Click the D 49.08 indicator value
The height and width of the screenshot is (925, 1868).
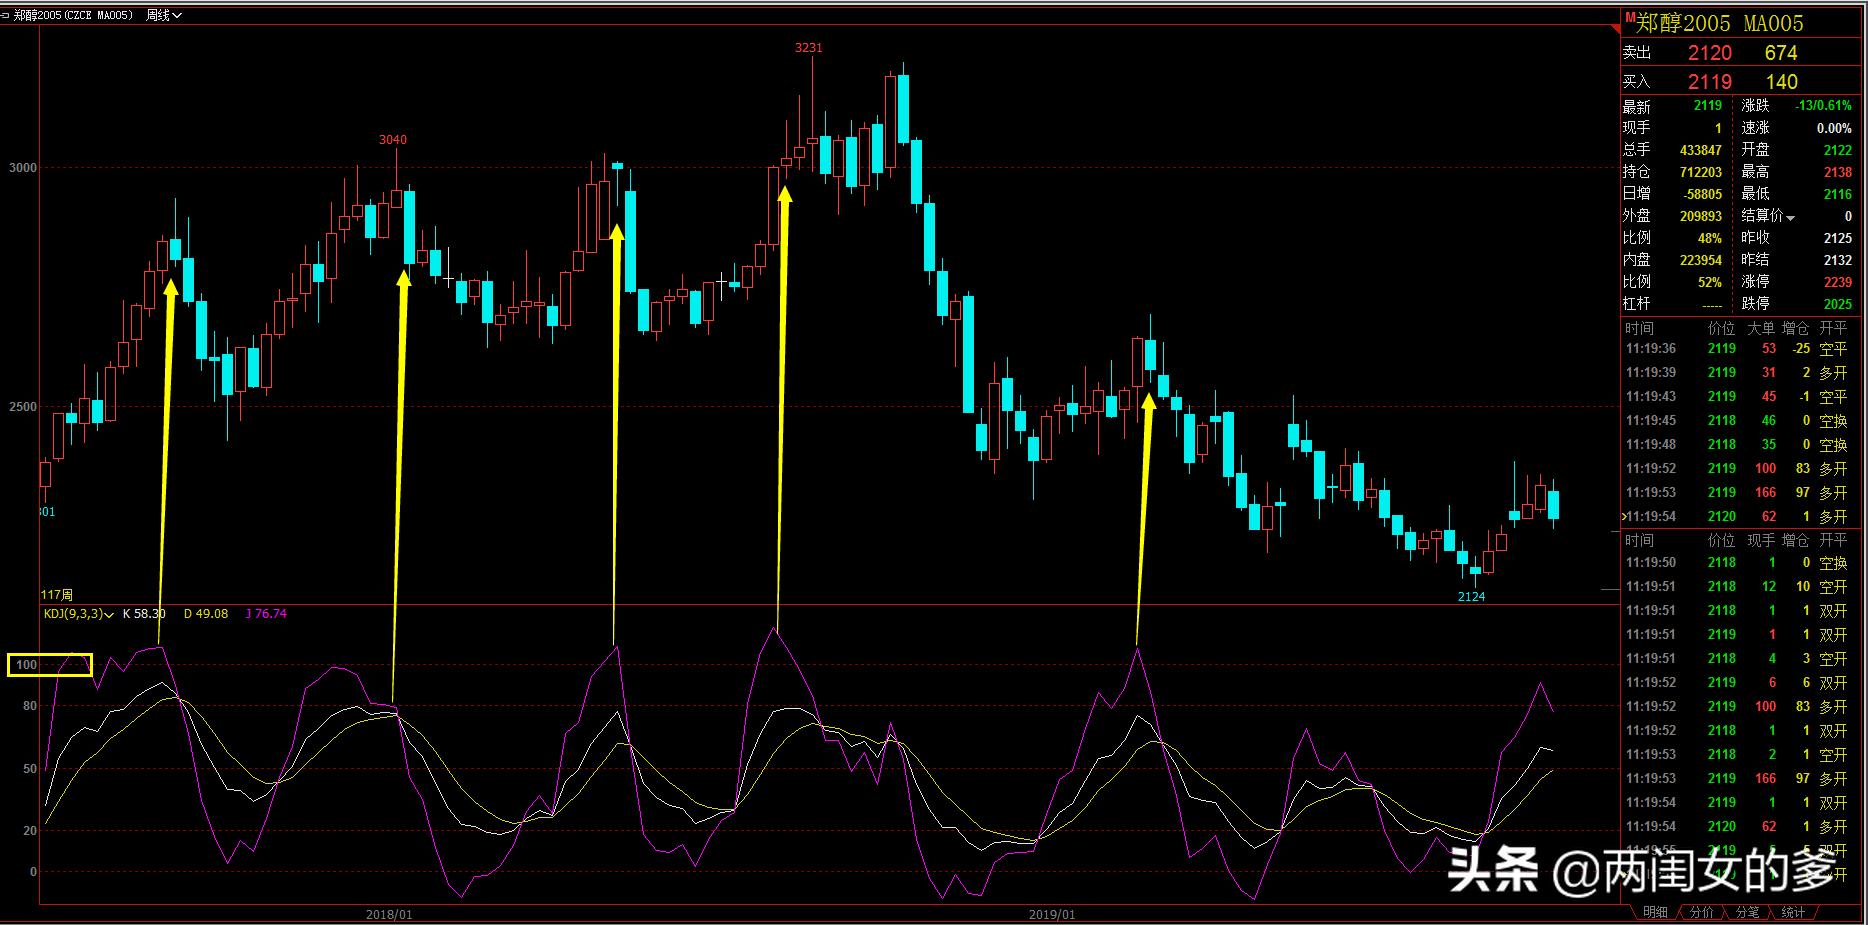206,614
